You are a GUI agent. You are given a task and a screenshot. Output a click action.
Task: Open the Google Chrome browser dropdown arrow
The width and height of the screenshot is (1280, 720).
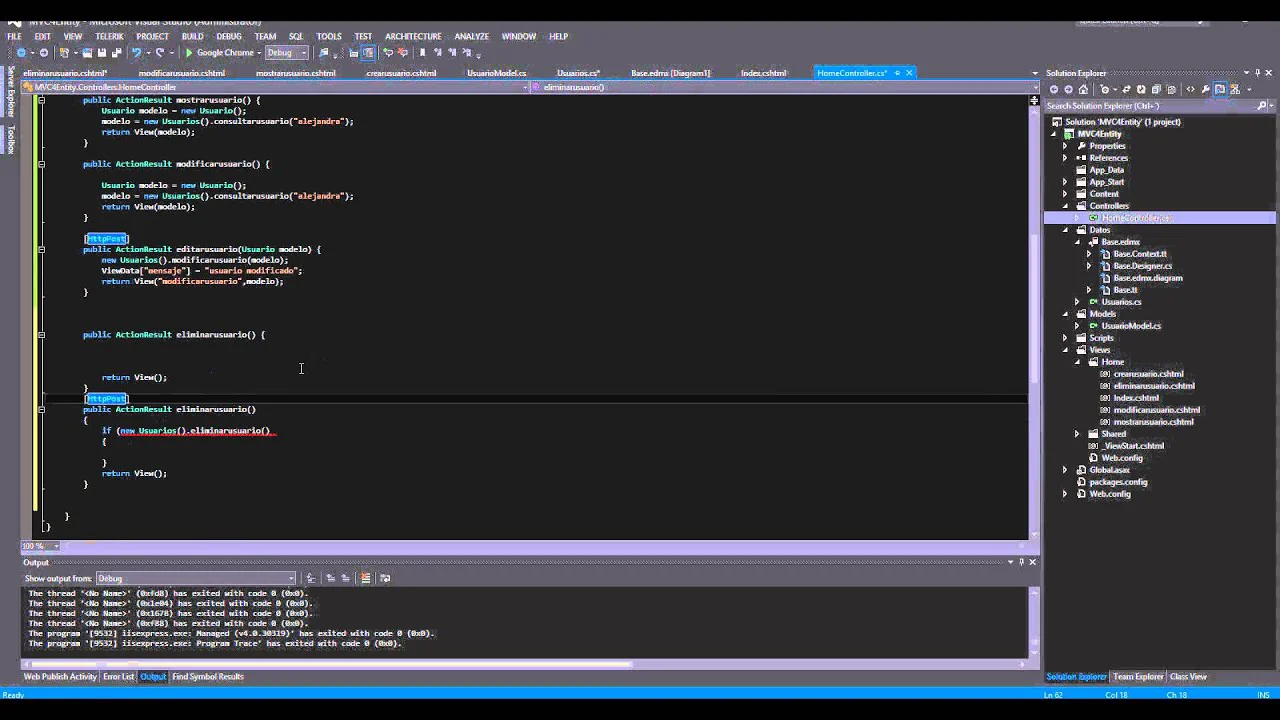pyautogui.click(x=260, y=53)
